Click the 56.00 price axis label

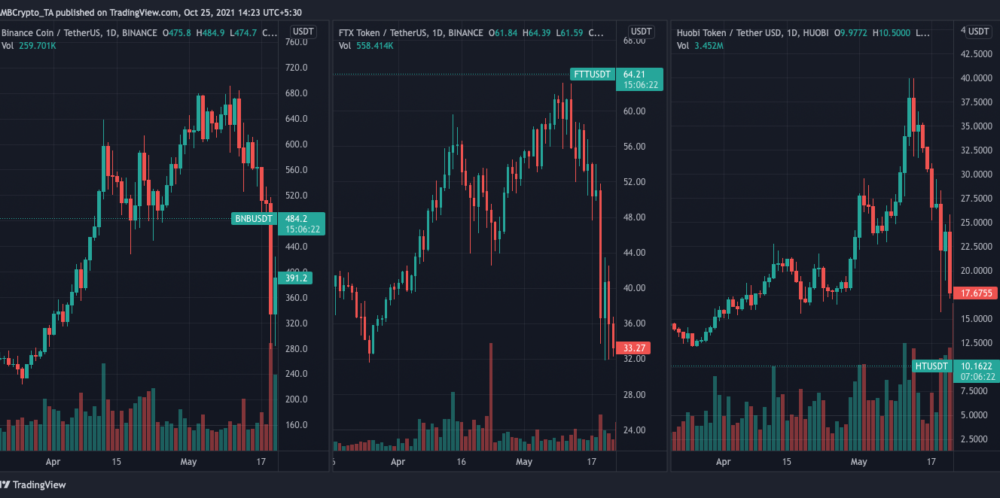[634, 146]
